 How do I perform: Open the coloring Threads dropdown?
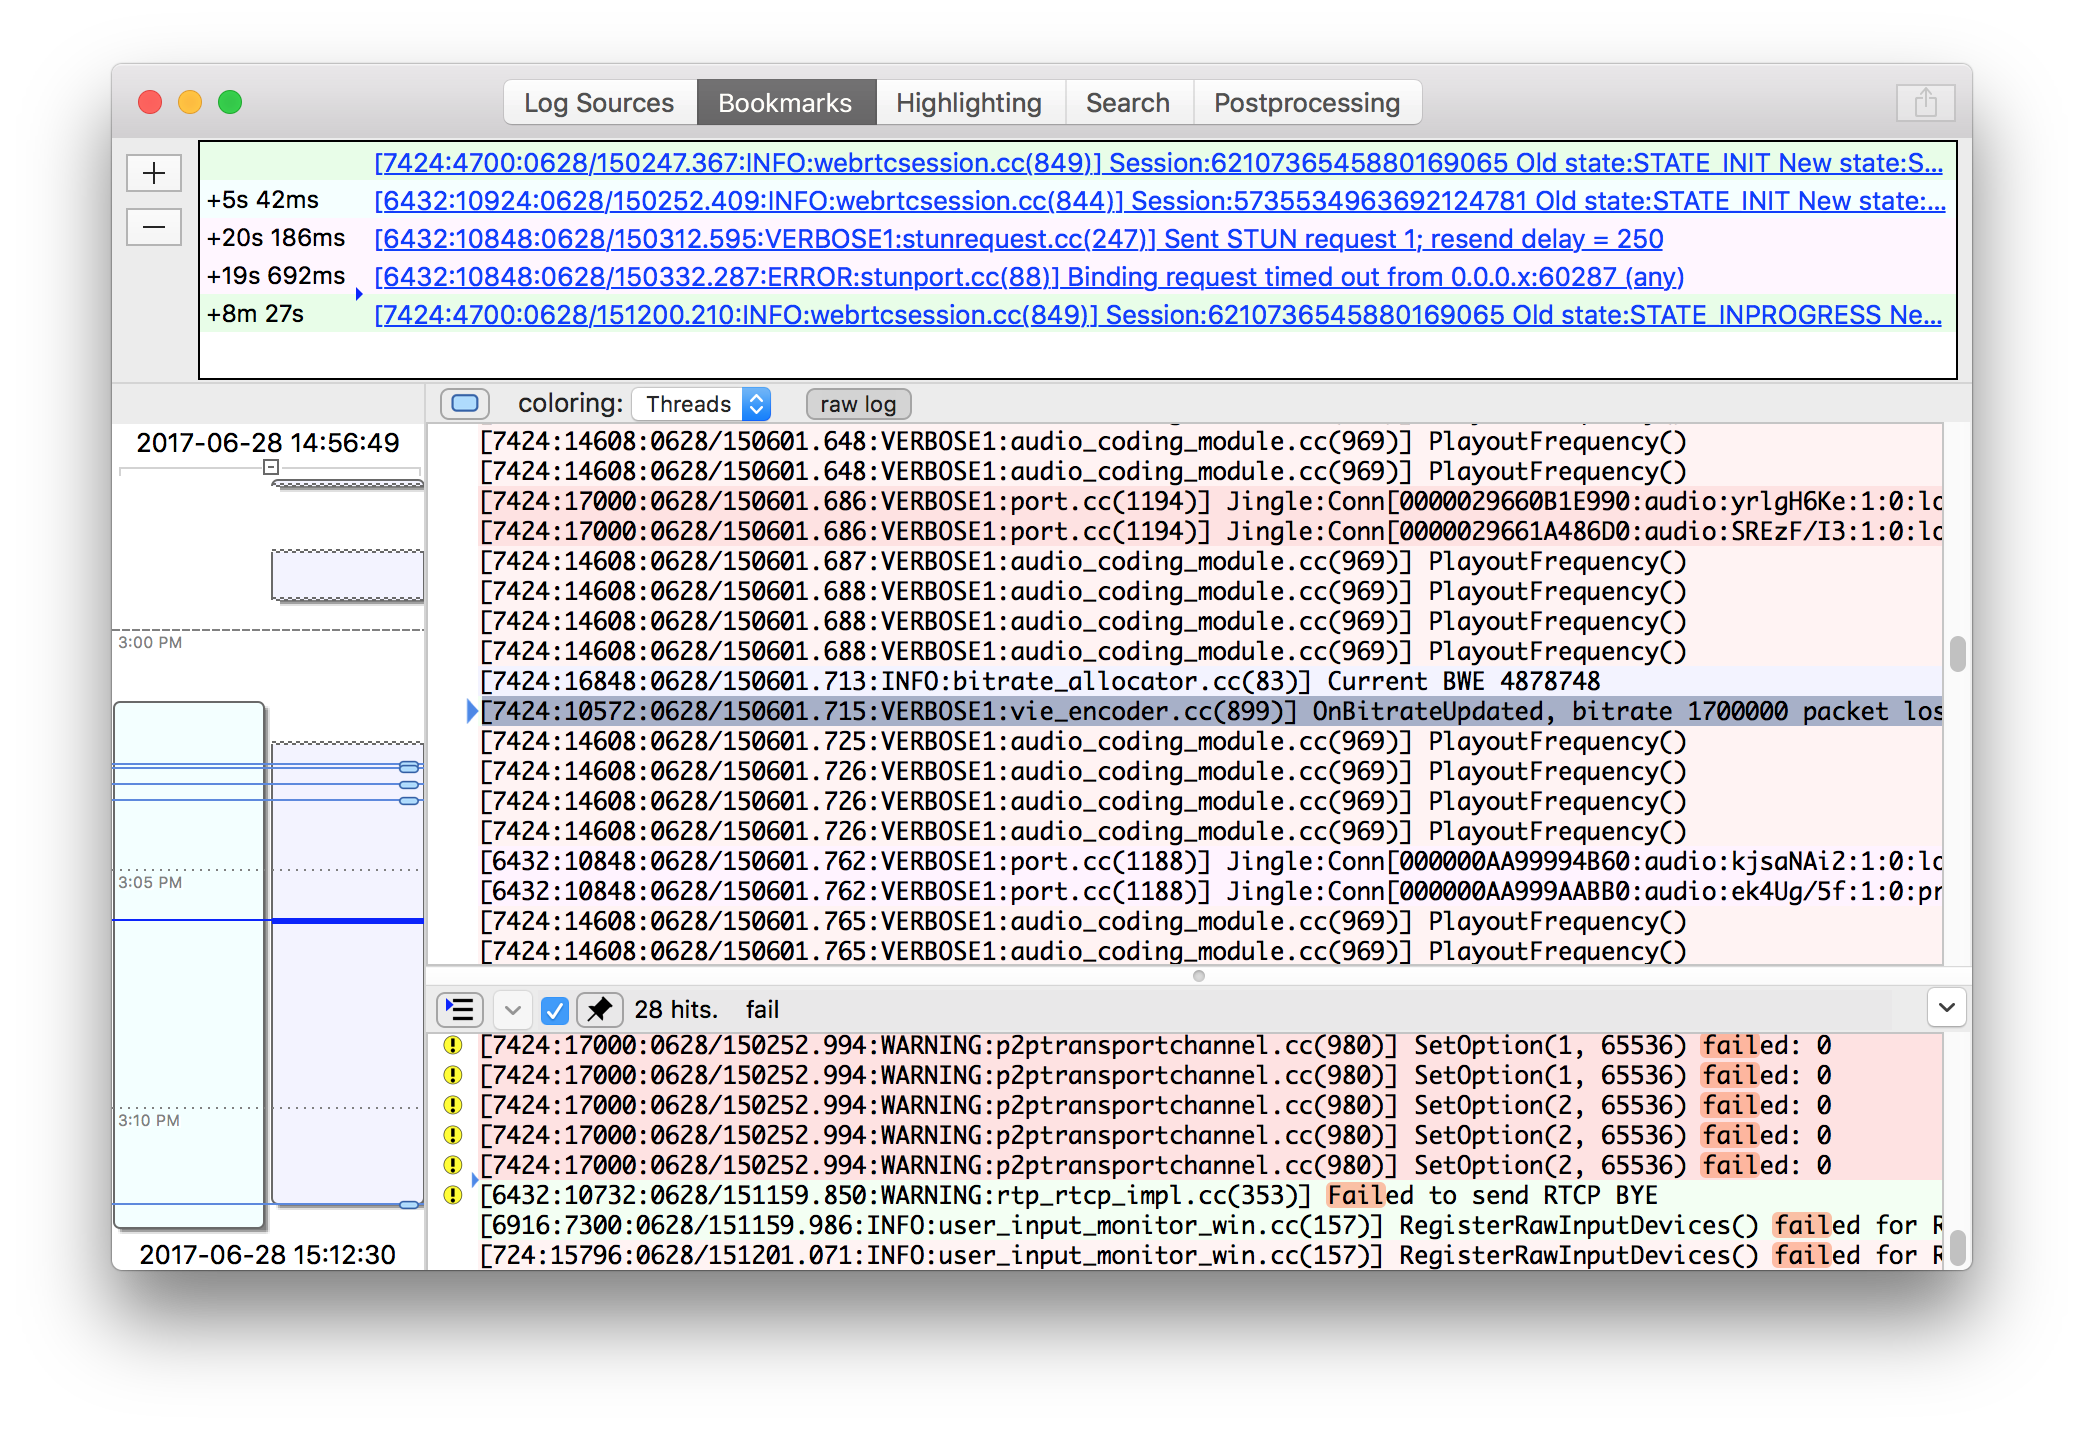pyautogui.click(x=703, y=404)
